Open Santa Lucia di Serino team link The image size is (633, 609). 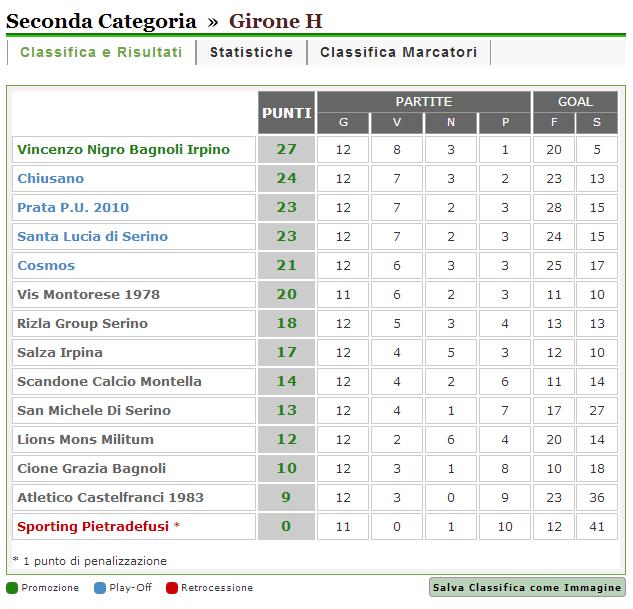tap(92, 237)
